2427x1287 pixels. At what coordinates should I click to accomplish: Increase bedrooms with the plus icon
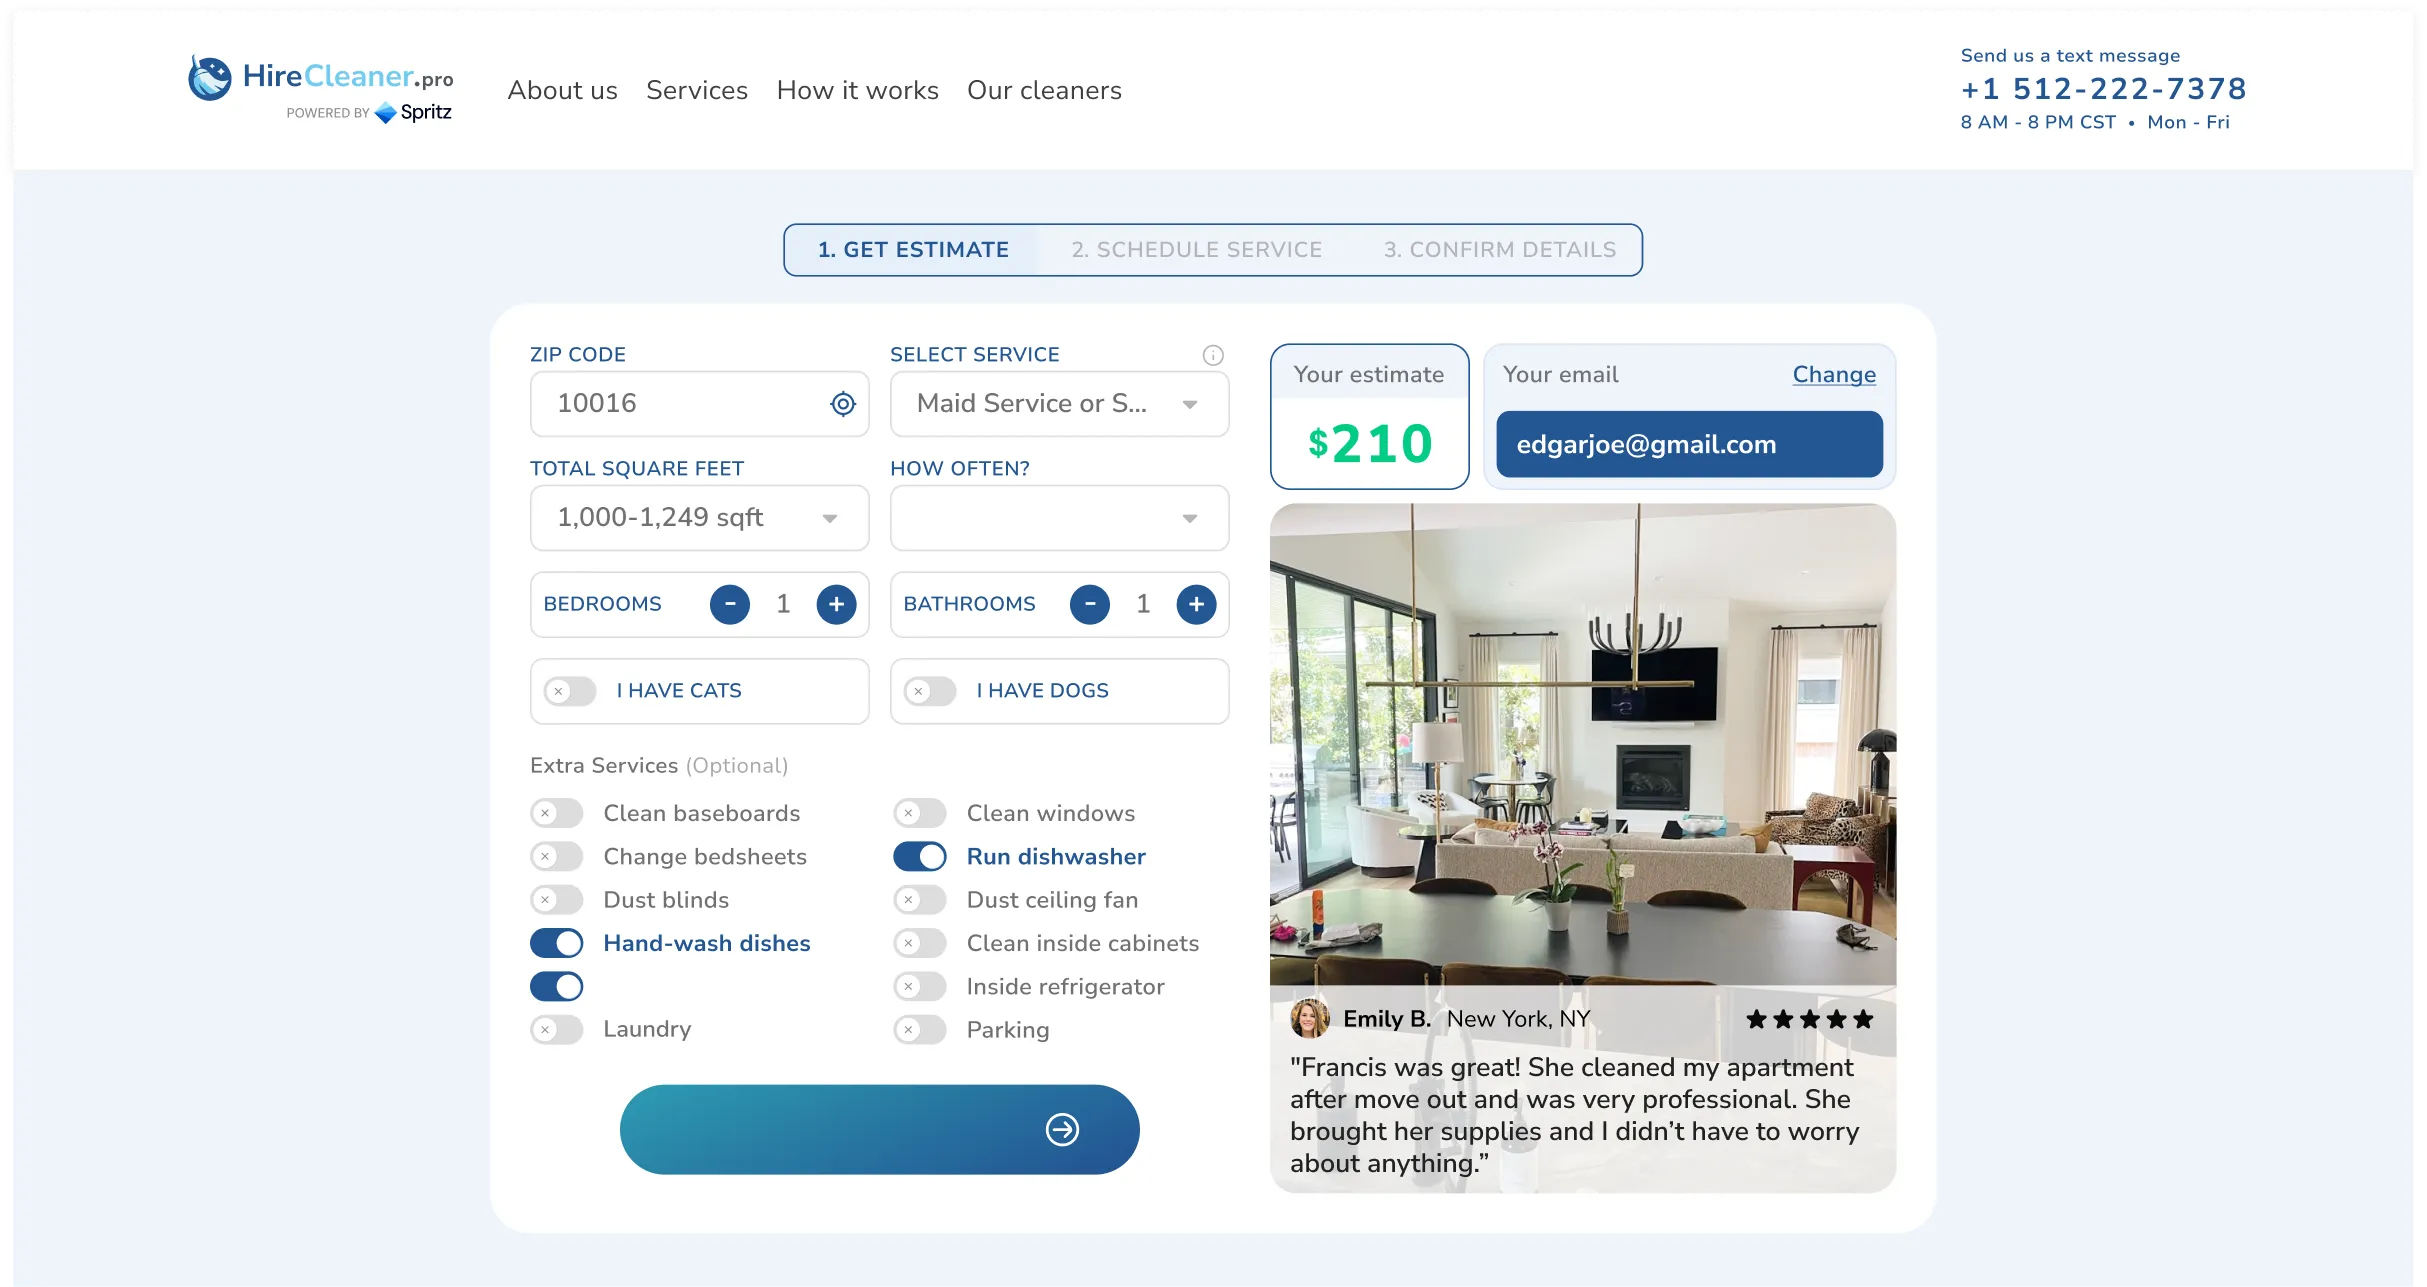836,604
